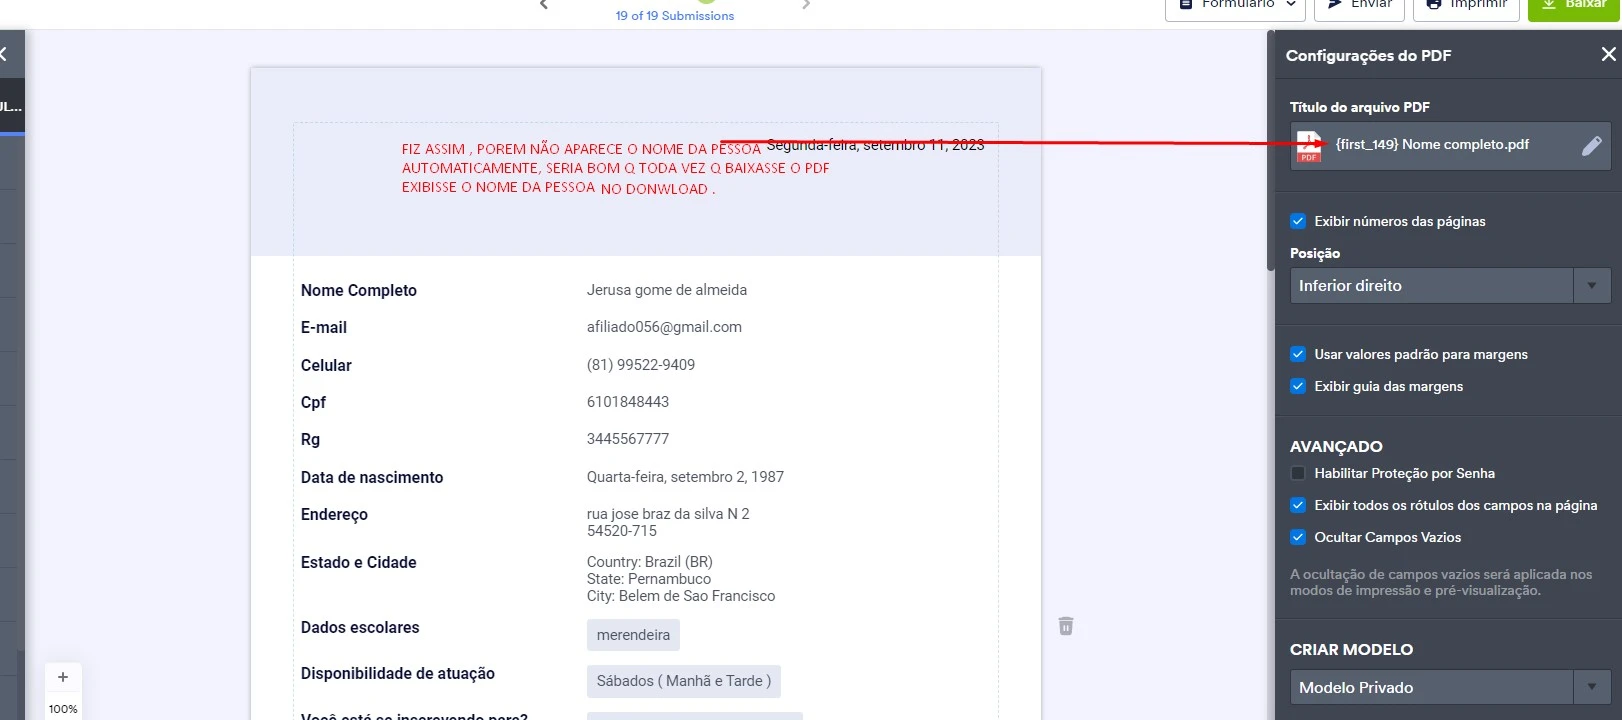Click the Jerusa gome de almeida value
The width and height of the screenshot is (1622, 720).
[667, 290]
